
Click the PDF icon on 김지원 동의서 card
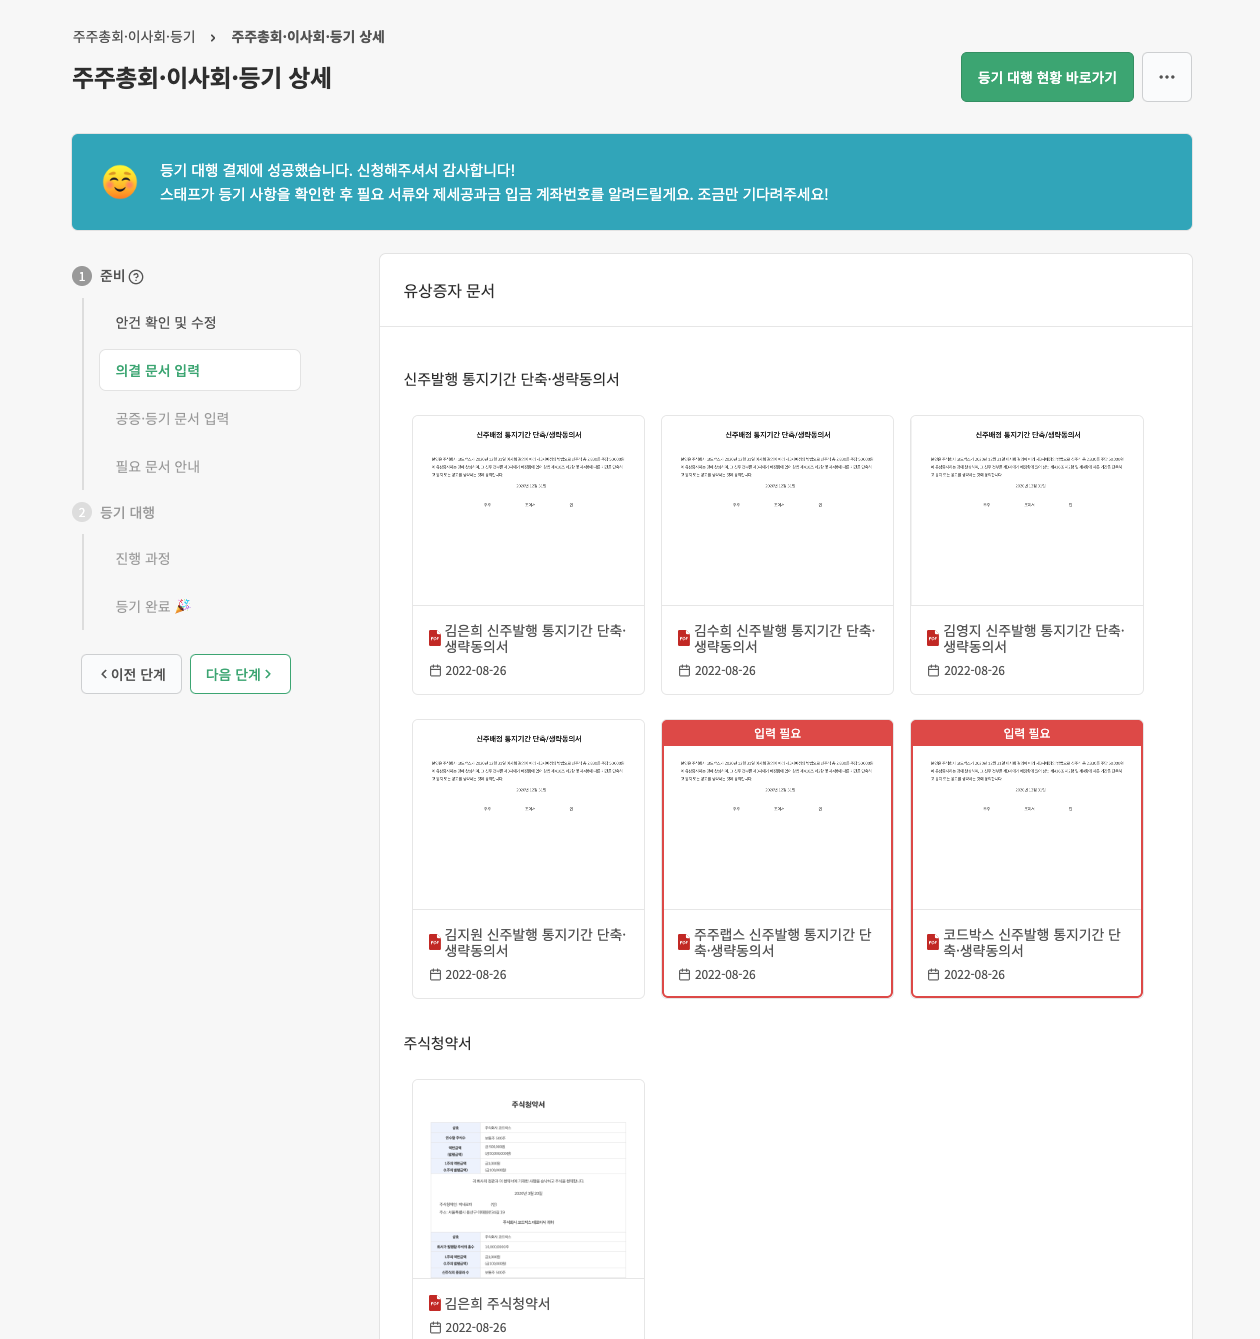point(433,941)
